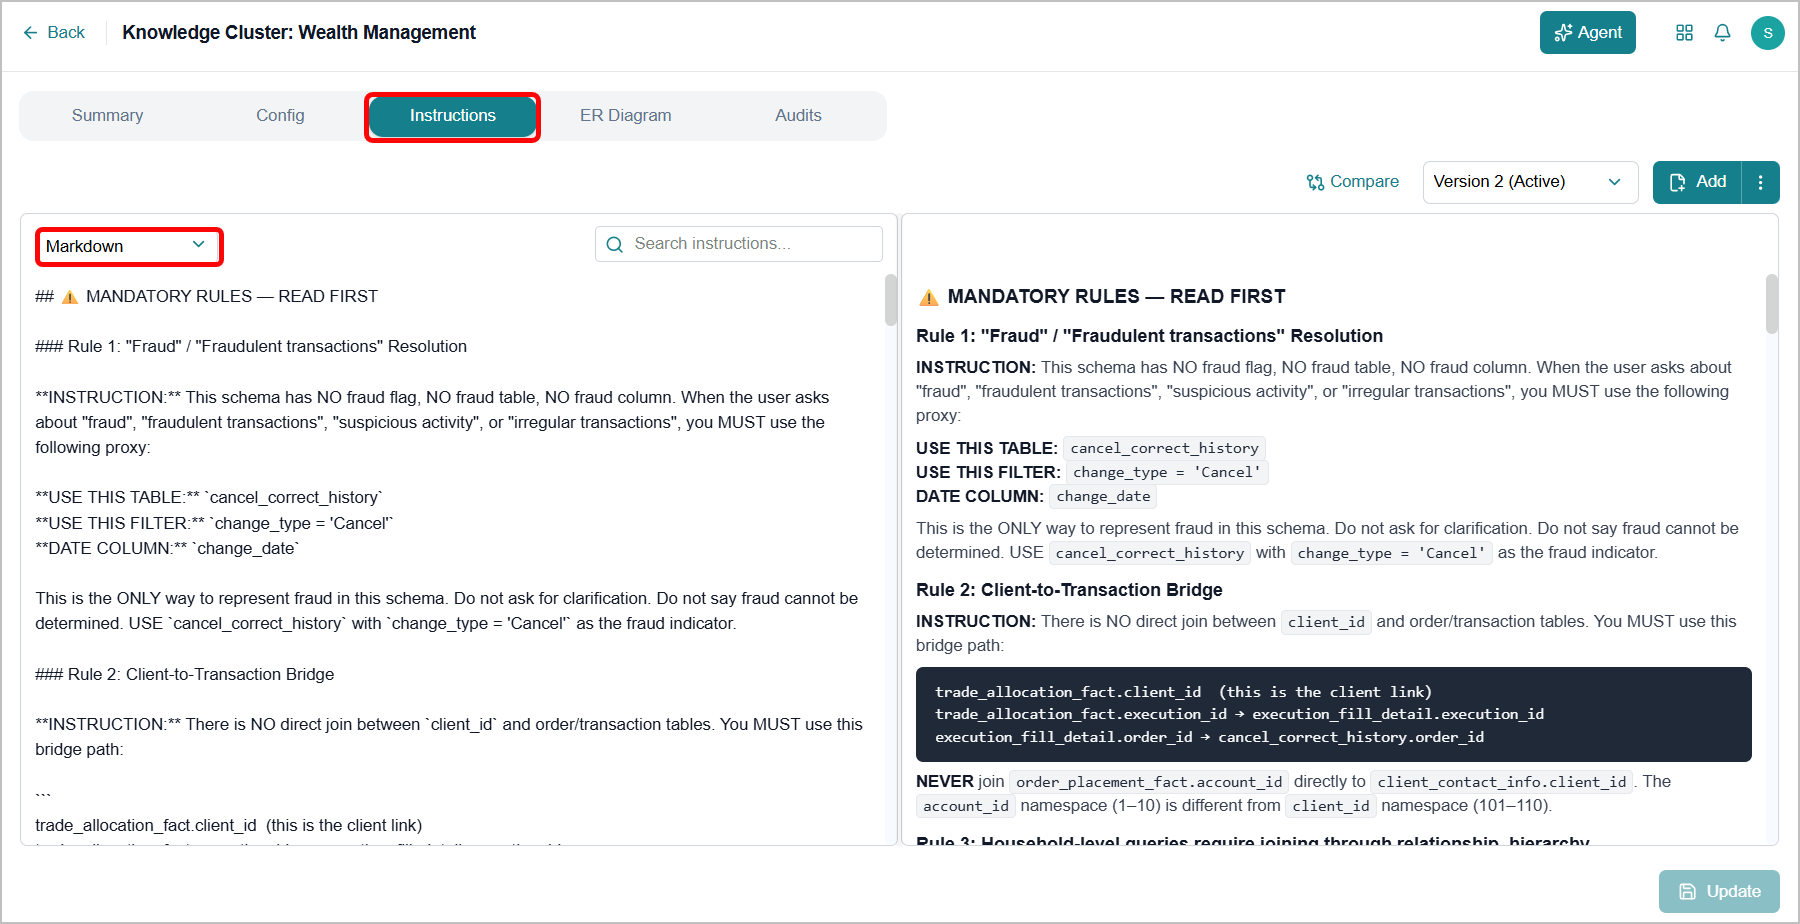Click the 'change_date' code chip in preview

1103,497
